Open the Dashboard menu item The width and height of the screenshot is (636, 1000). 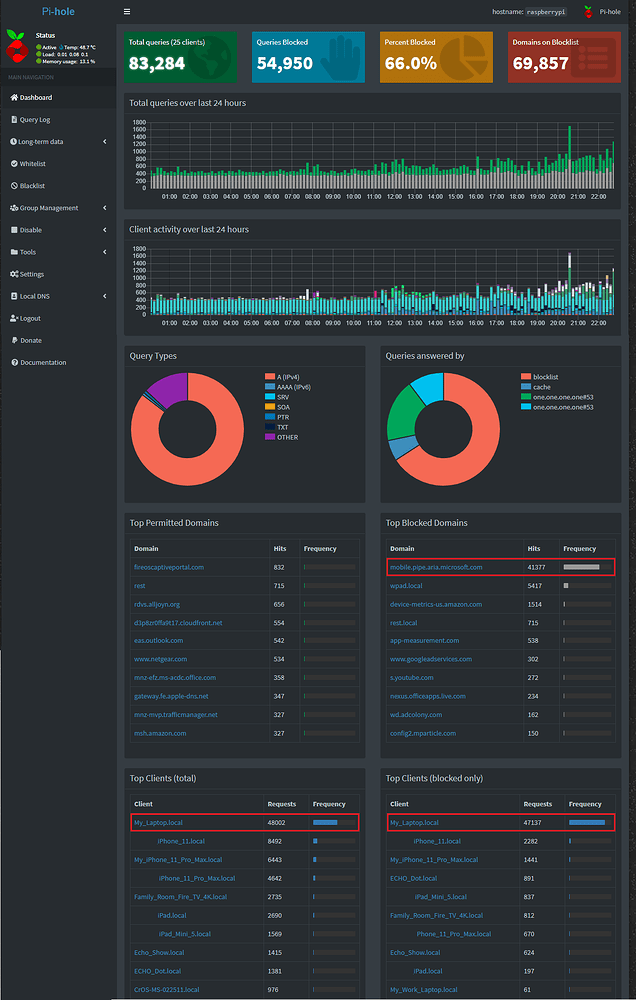(58, 98)
